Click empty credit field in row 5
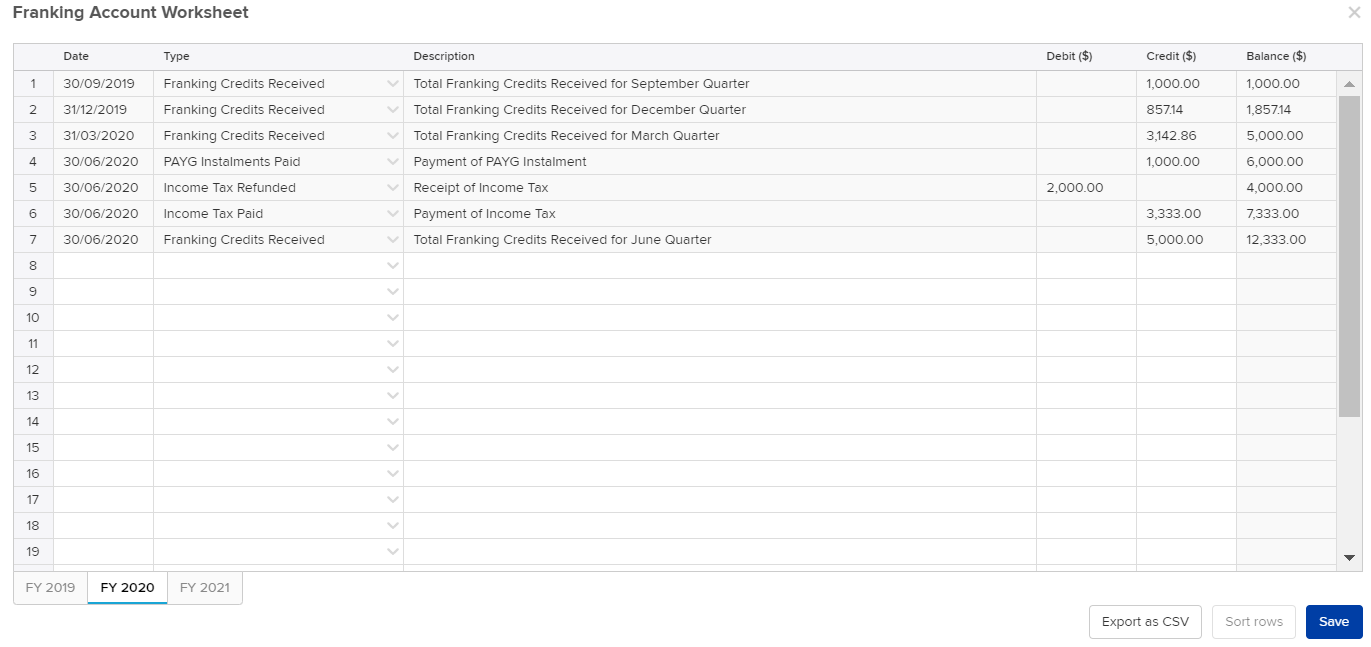 coord(1187,188)
